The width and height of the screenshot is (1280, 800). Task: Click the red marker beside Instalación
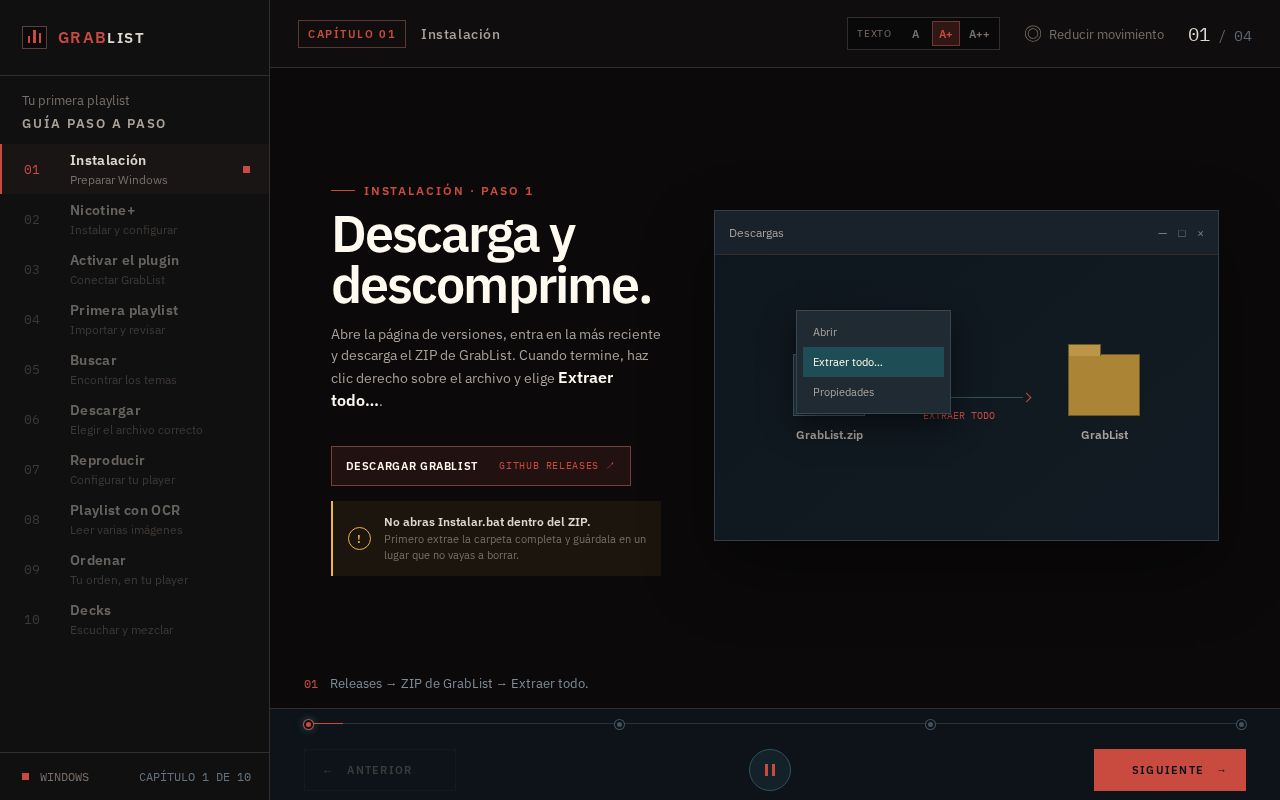247,170
